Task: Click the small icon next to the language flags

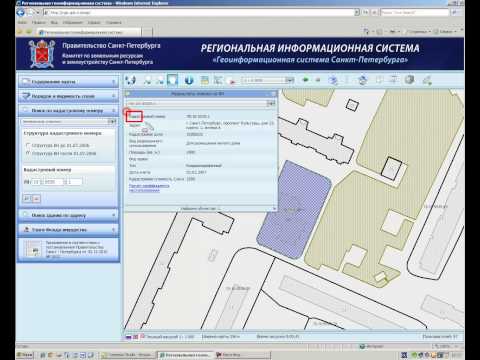Action: click(x=142, y=337)
